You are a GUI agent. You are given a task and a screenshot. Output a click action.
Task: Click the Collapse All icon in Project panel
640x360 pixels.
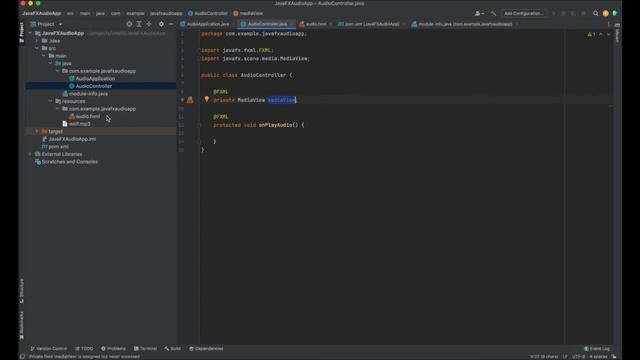coord(149,24)
